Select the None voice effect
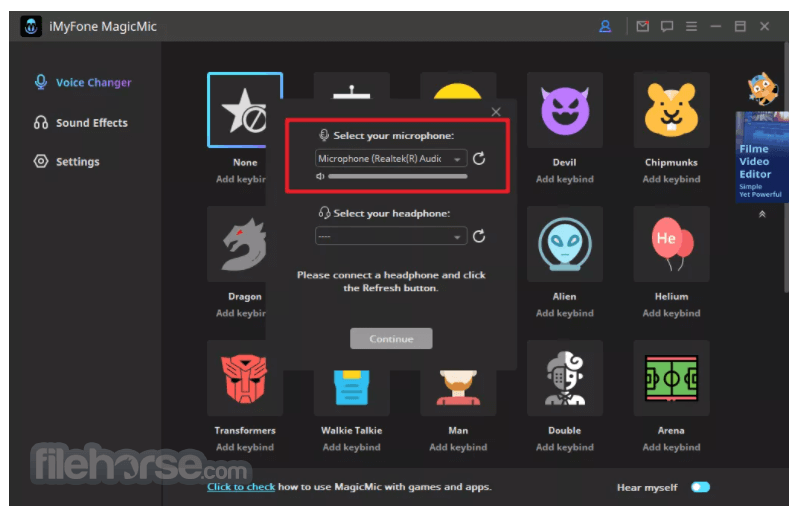This screenshot has height=515, width=798. point(244,110)
